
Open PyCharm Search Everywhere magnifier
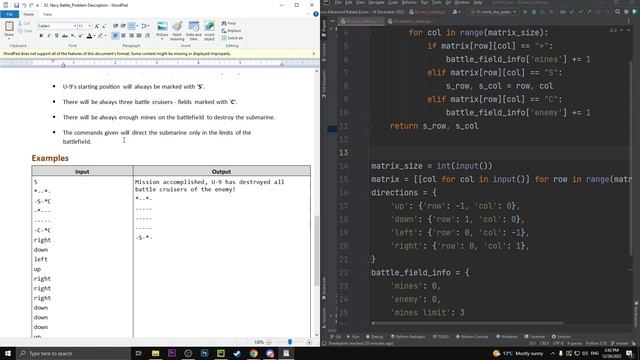(618, 12)
